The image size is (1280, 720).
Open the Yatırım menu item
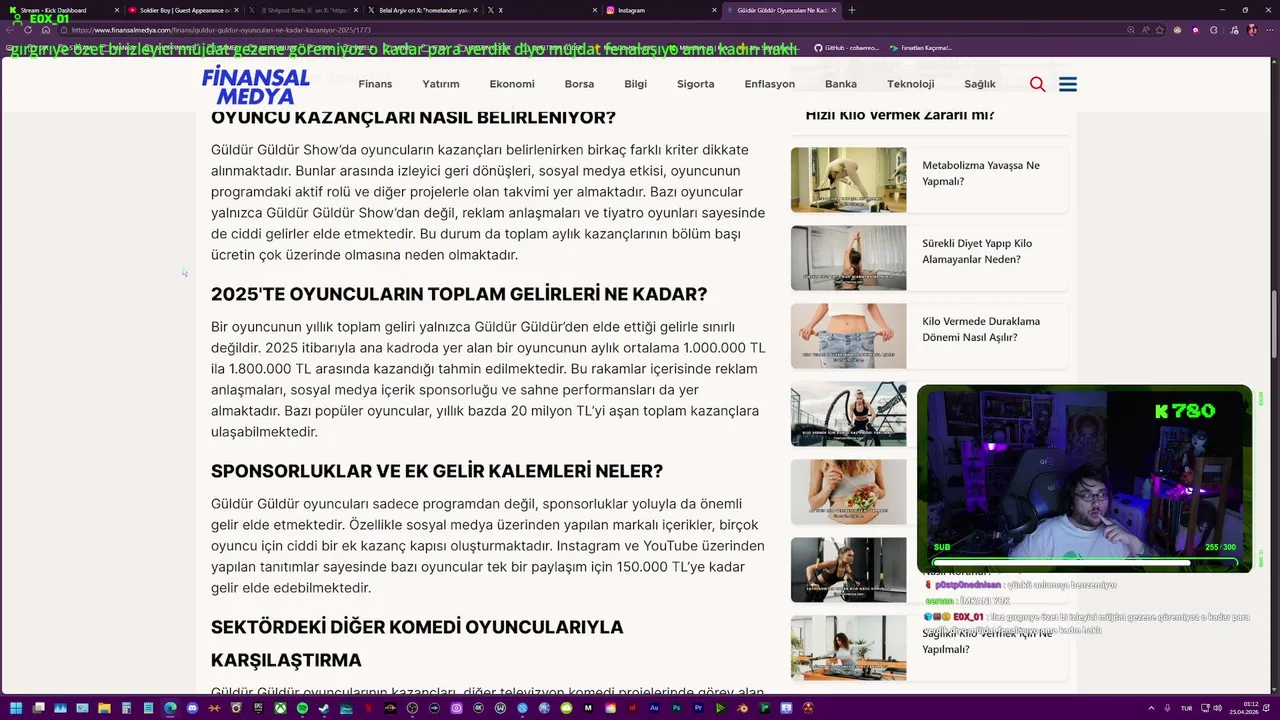tap(441, 84)
